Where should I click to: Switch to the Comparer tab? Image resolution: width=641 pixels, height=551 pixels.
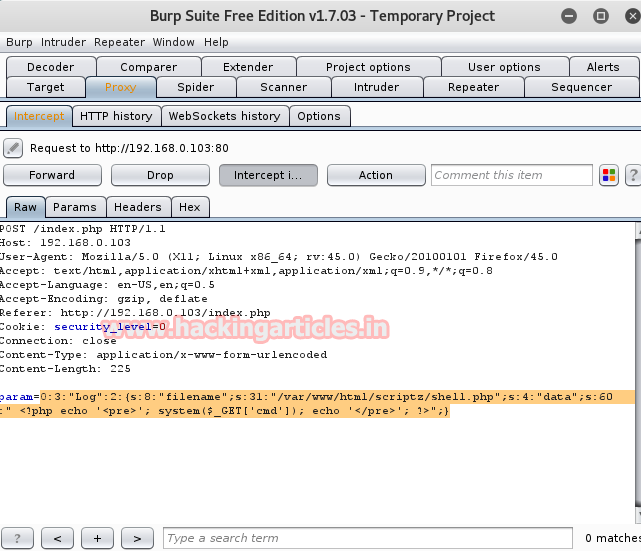[x=149, y=67]
